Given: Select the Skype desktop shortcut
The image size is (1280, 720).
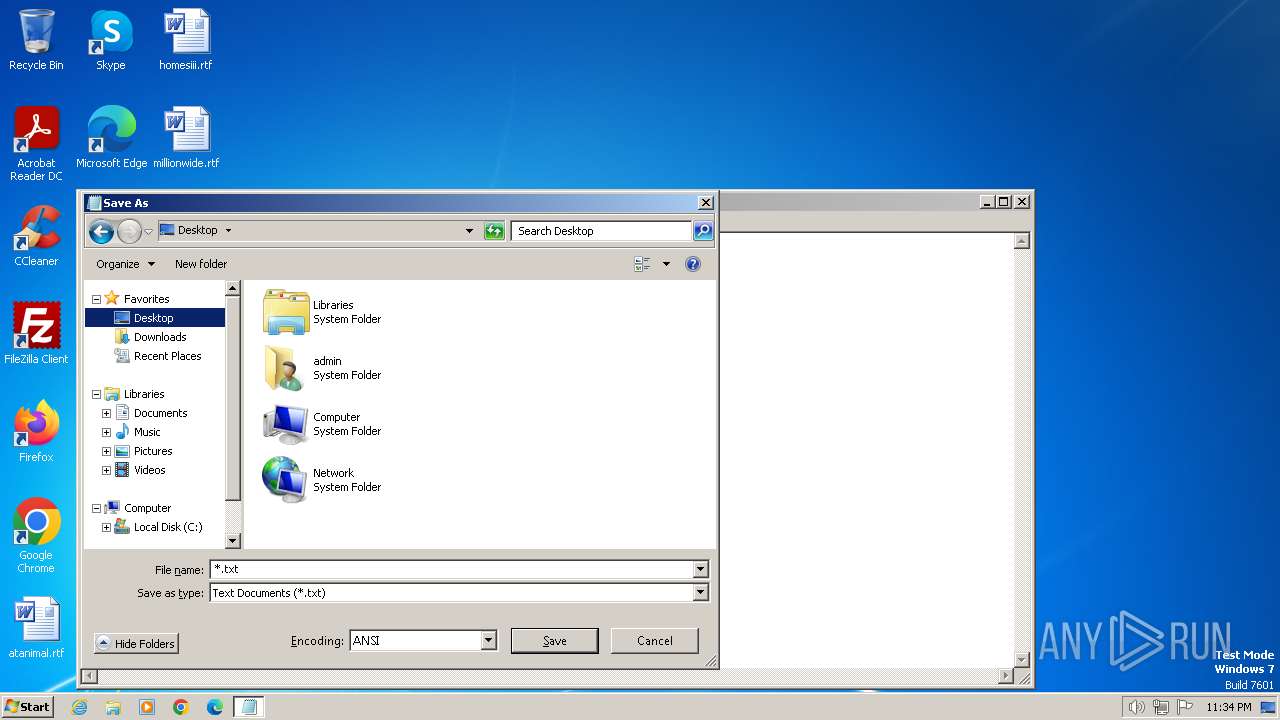Looking at the screenshot, I should (111, 40).
